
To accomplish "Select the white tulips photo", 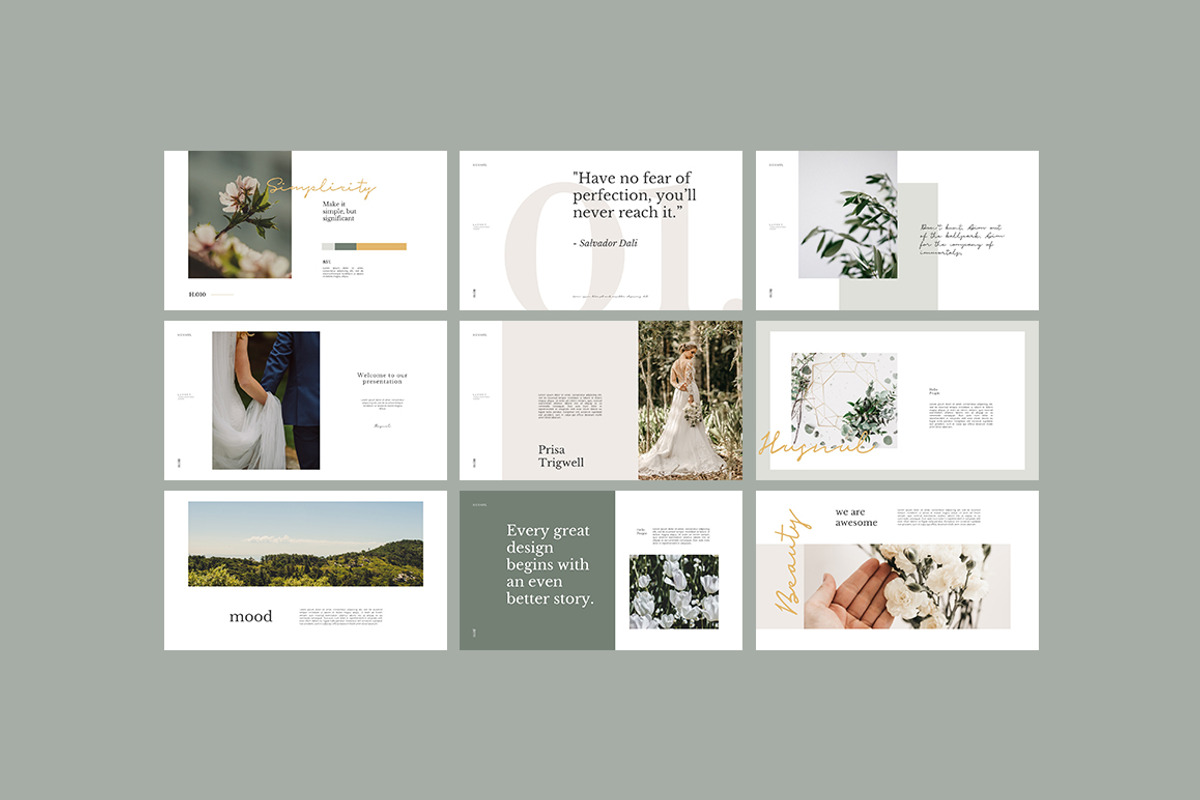I will click(x=674, y=592).
